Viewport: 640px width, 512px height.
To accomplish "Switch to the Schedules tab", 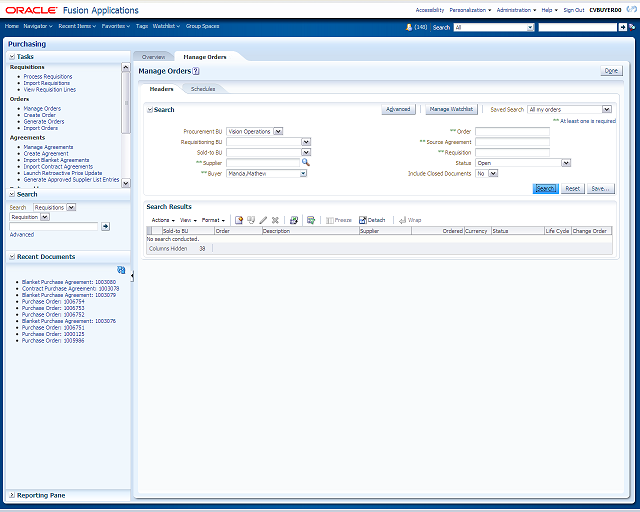I will (x=203, y=89).
